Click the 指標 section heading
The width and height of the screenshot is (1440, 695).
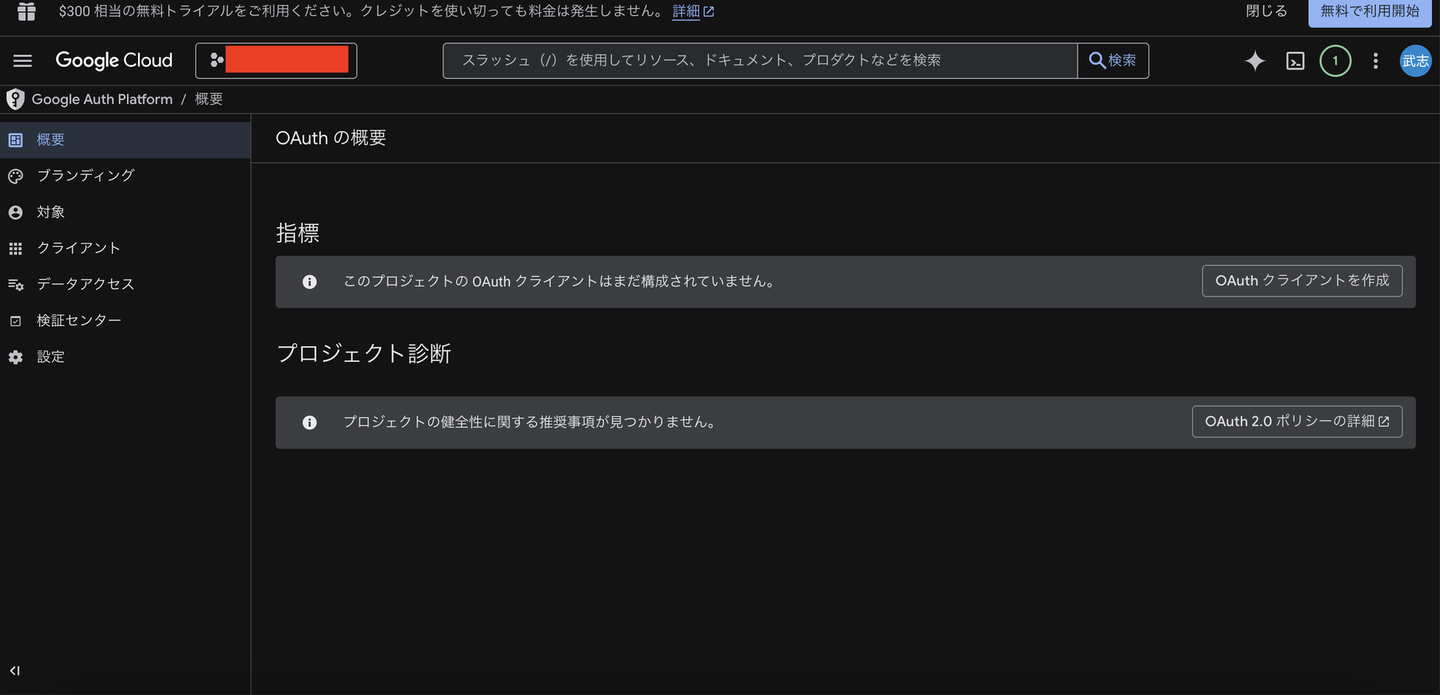coord(298,233)
